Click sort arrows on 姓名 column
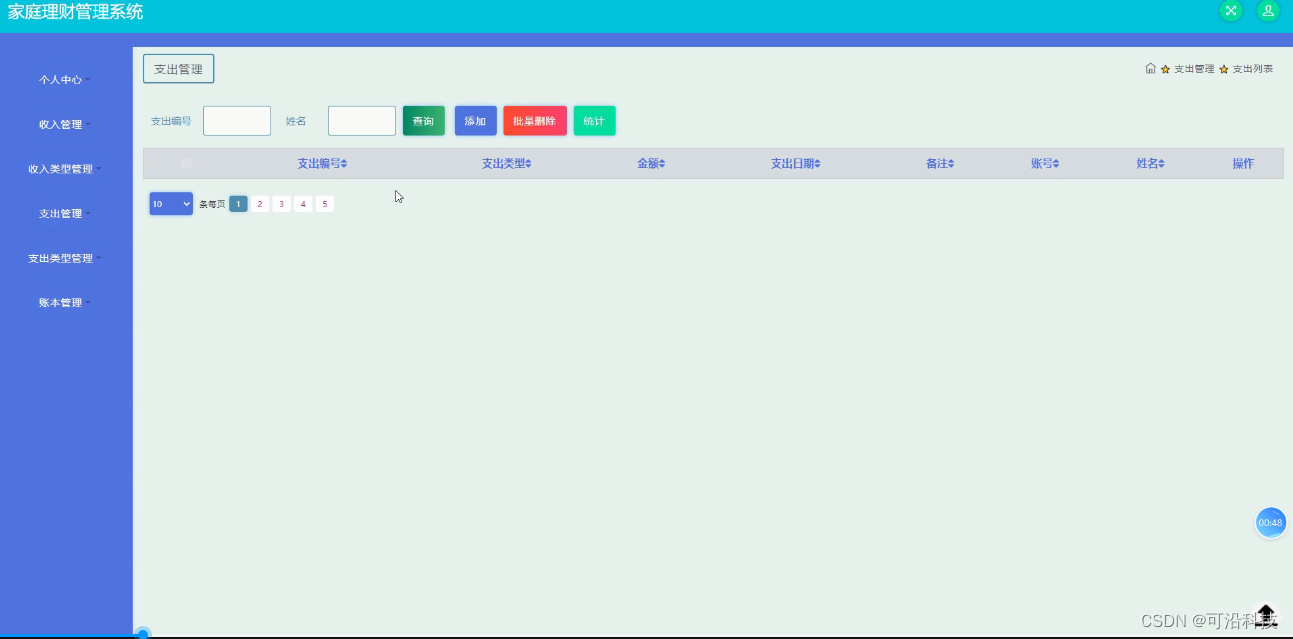This screenshot has width=1293, height=639. coord(1161,164)
